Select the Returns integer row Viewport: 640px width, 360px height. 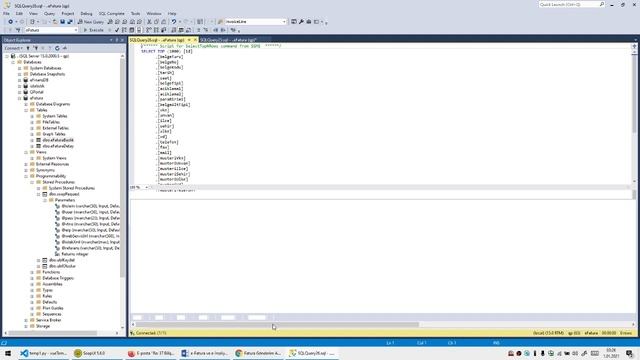(75, 254)
